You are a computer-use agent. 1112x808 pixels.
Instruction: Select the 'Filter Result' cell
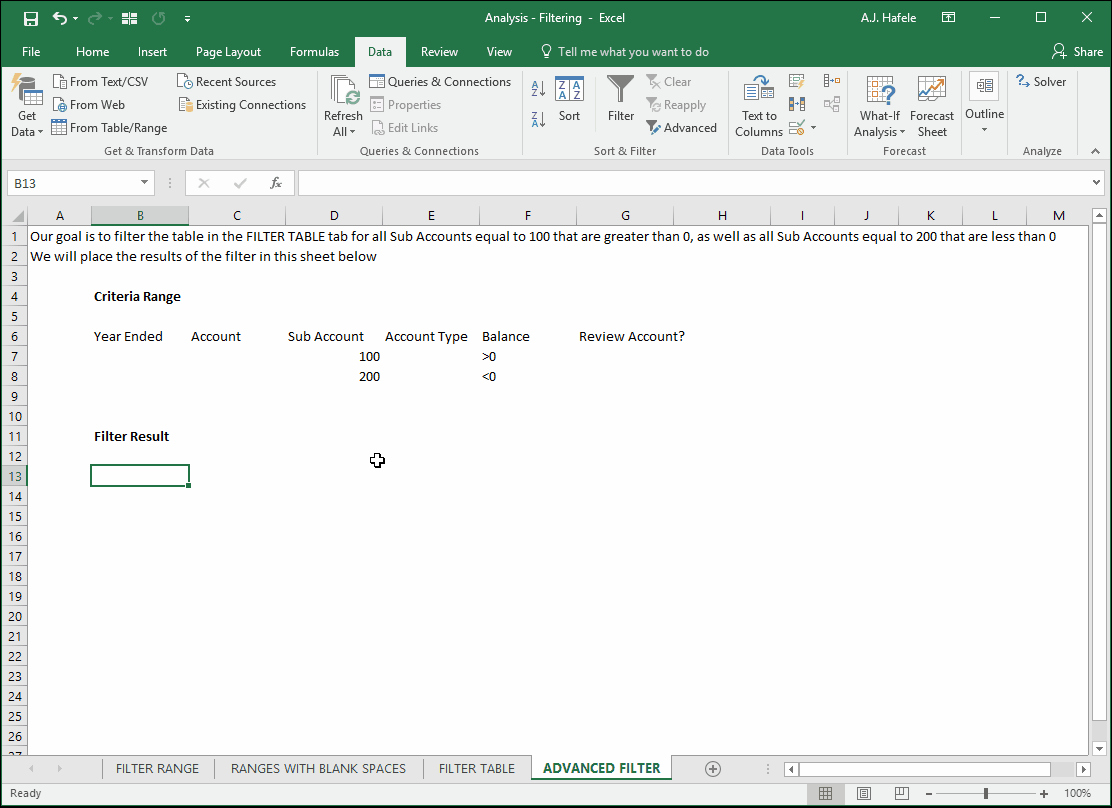140,436
